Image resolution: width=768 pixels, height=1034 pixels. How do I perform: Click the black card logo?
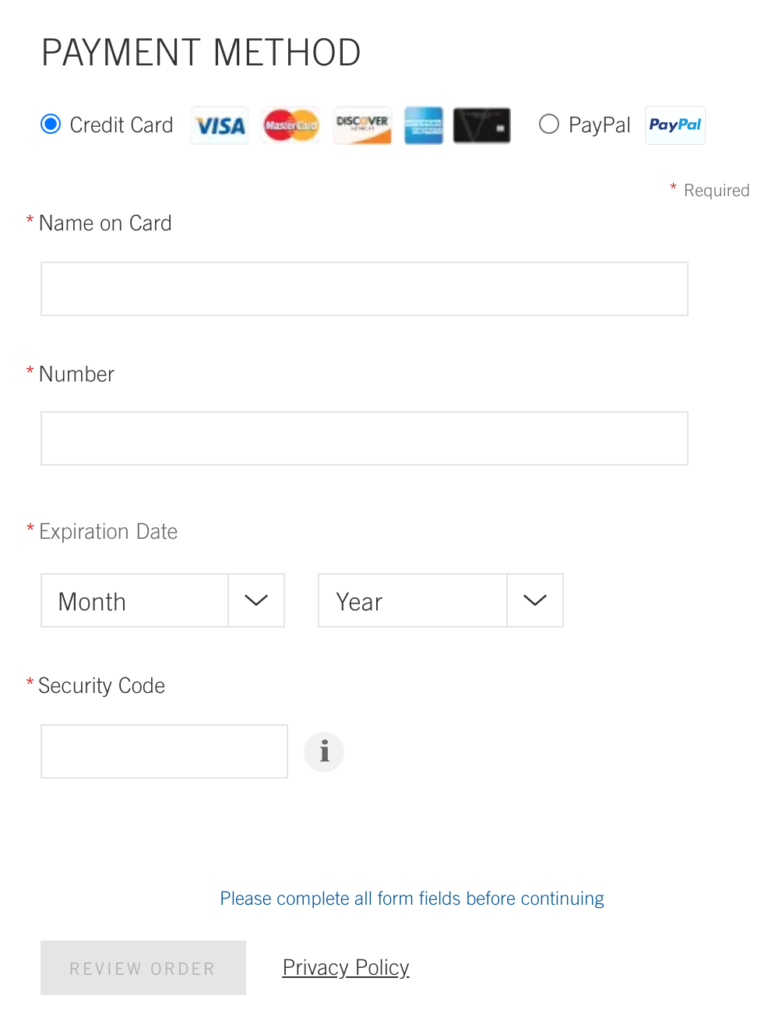coord(482,126)
